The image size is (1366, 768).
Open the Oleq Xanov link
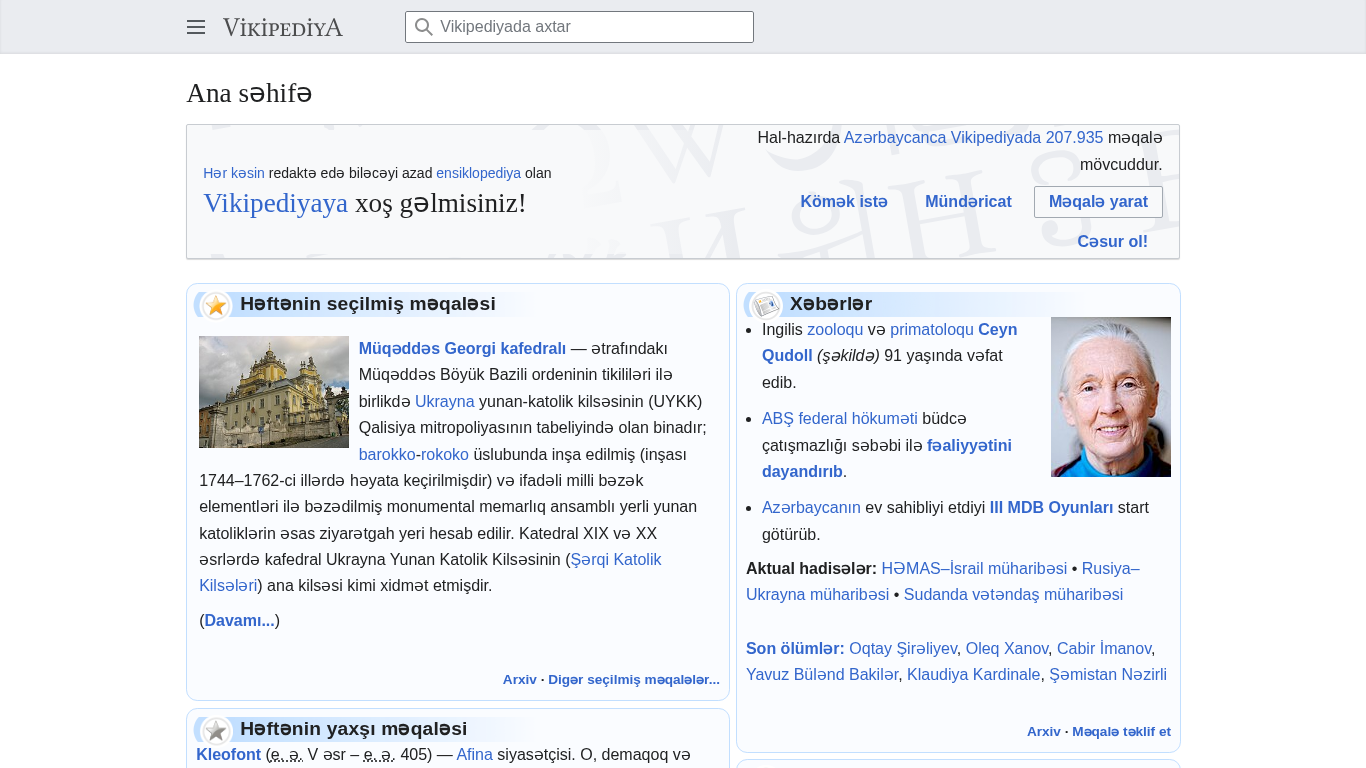point(1007,649)
